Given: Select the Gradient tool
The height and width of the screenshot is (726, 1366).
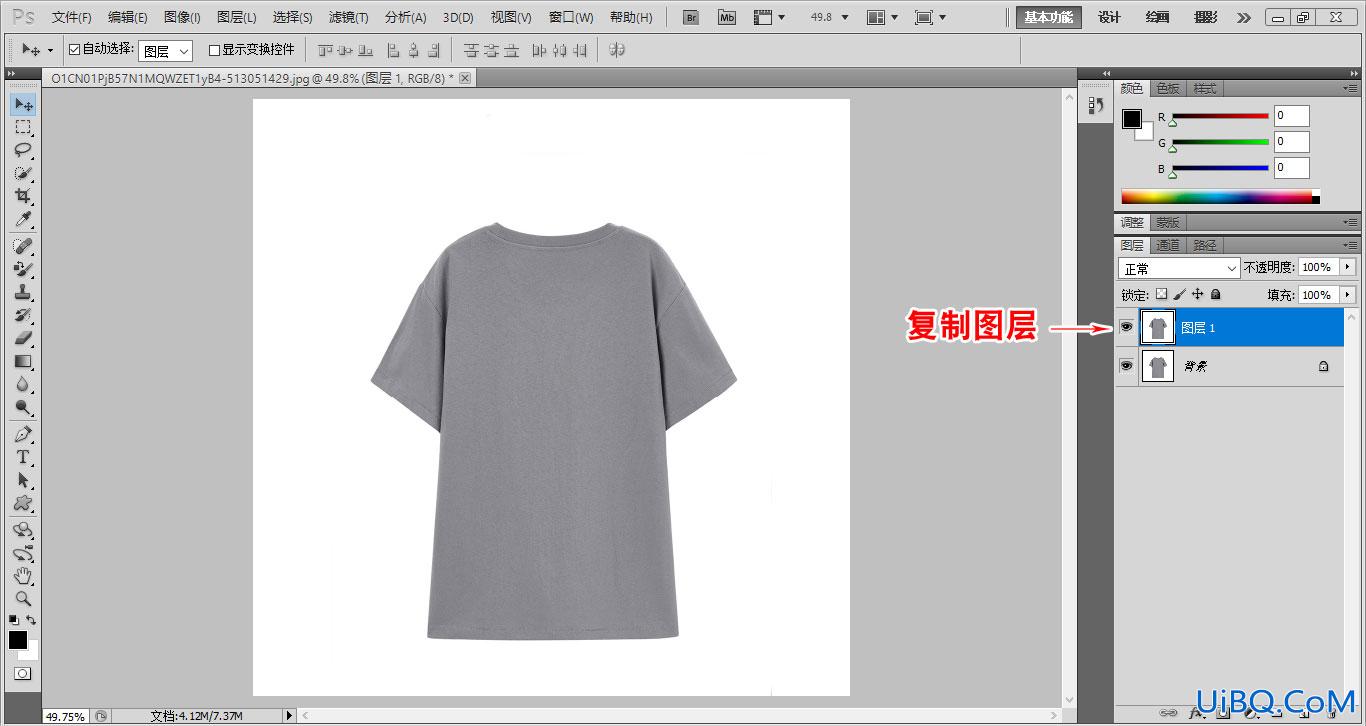Looking at the screenshot, I should click(x=23, y=361).
